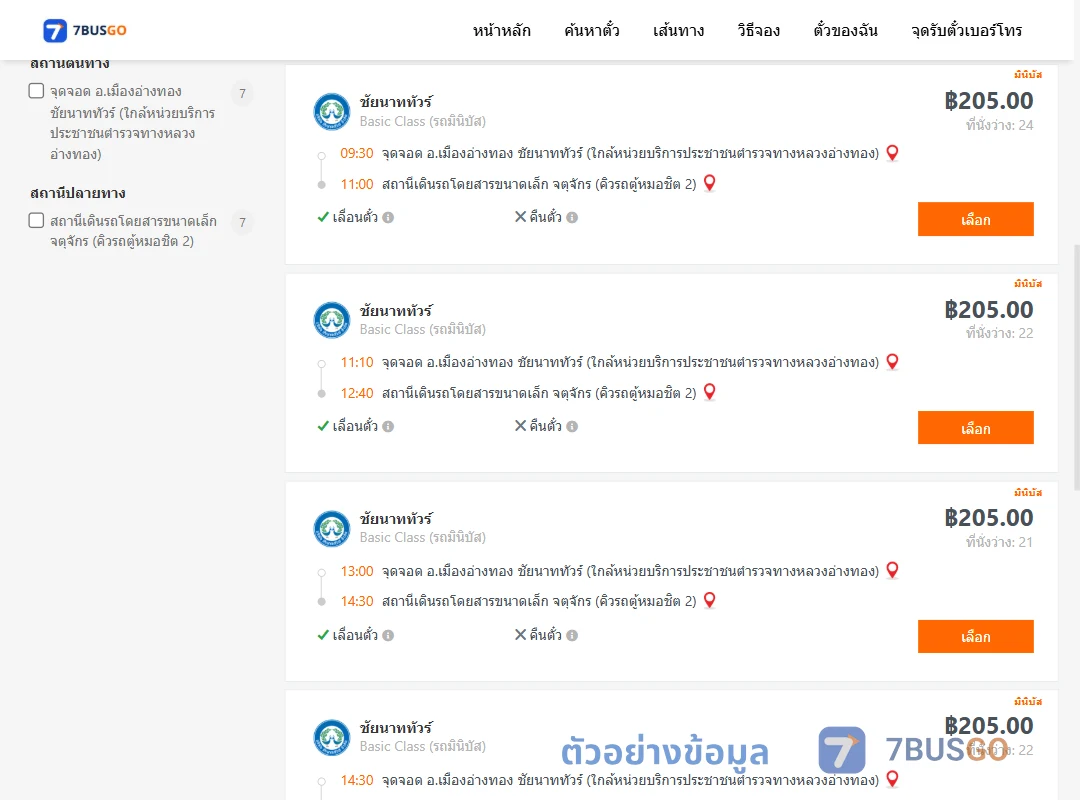
Task: Open map pin for 09:30 departure point
Action: point(892,153)
